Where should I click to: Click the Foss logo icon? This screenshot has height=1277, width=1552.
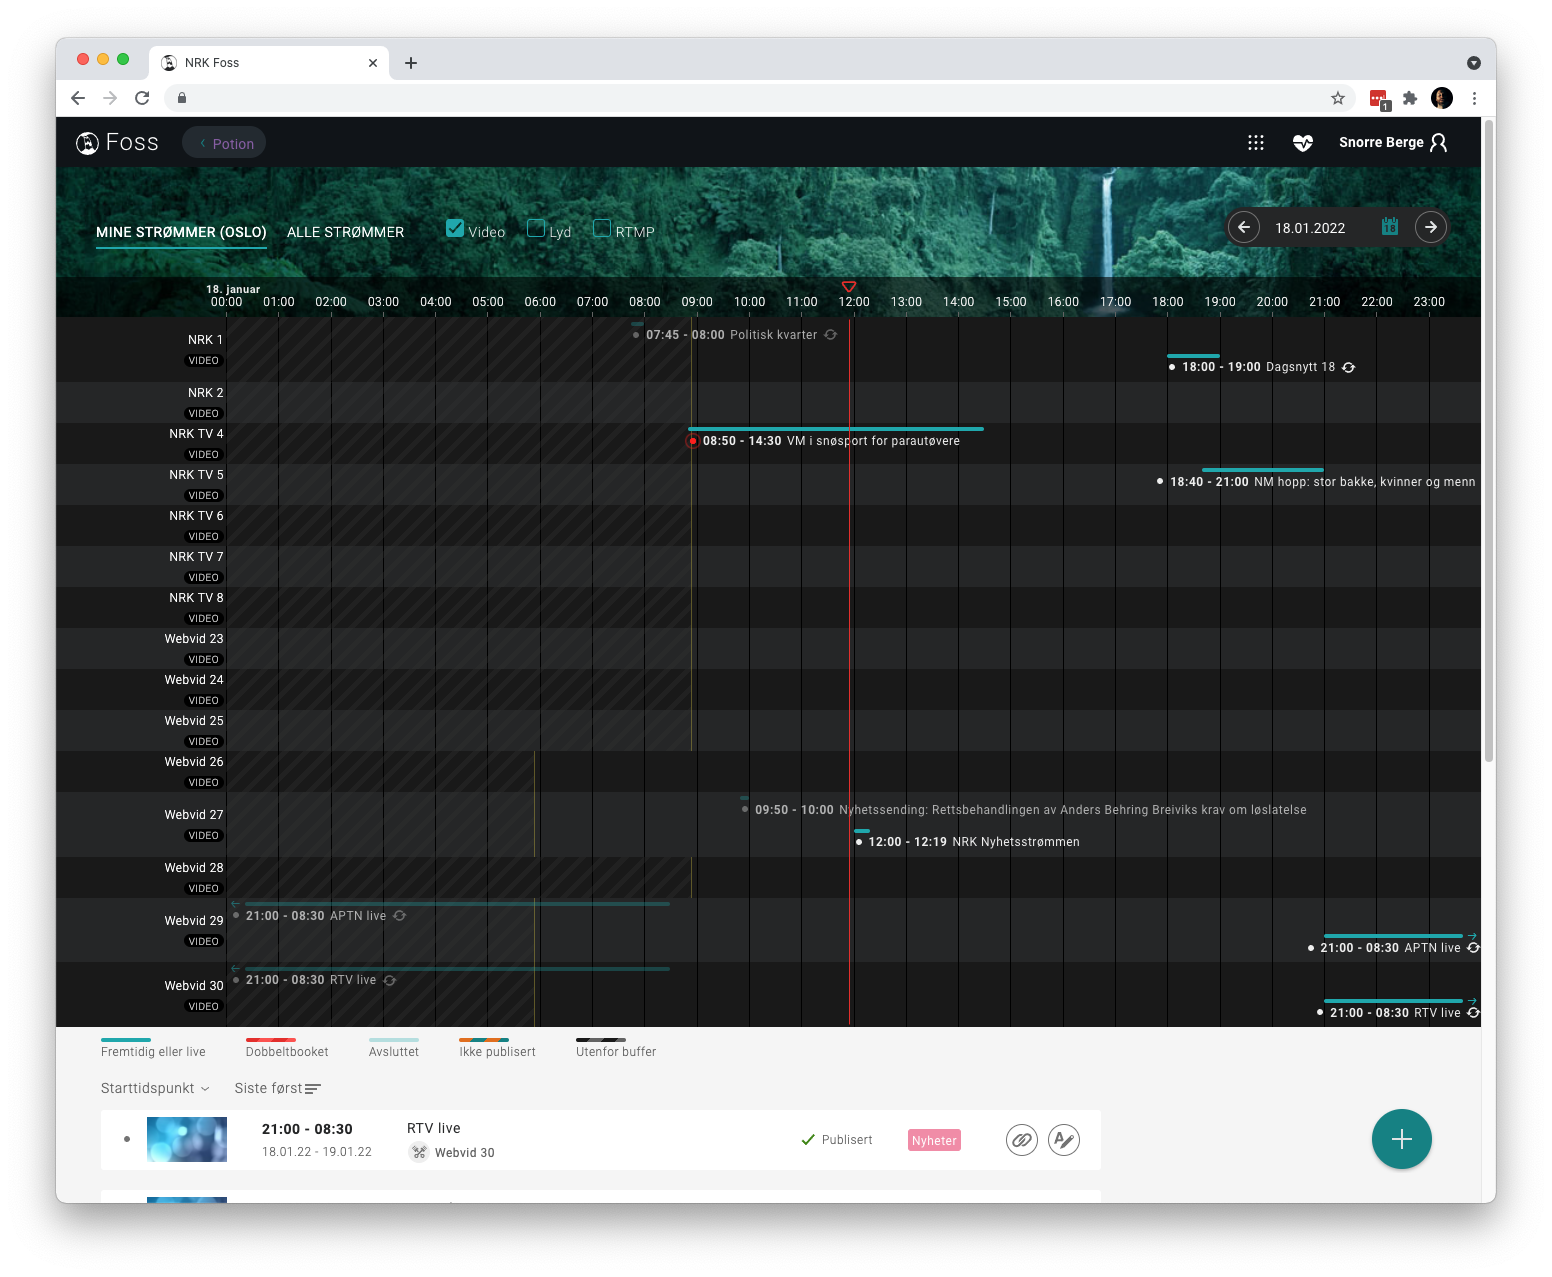point(88,143)
